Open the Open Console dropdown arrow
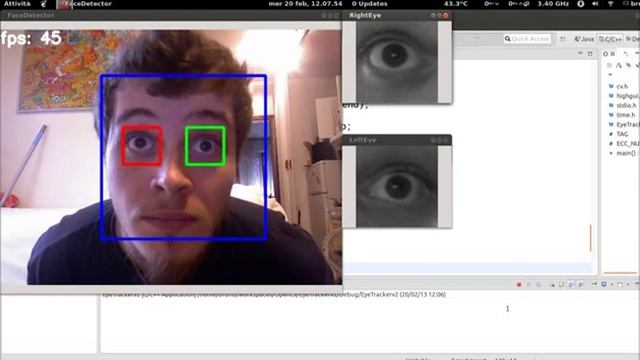Screen dimensions: 640x360 628,284
